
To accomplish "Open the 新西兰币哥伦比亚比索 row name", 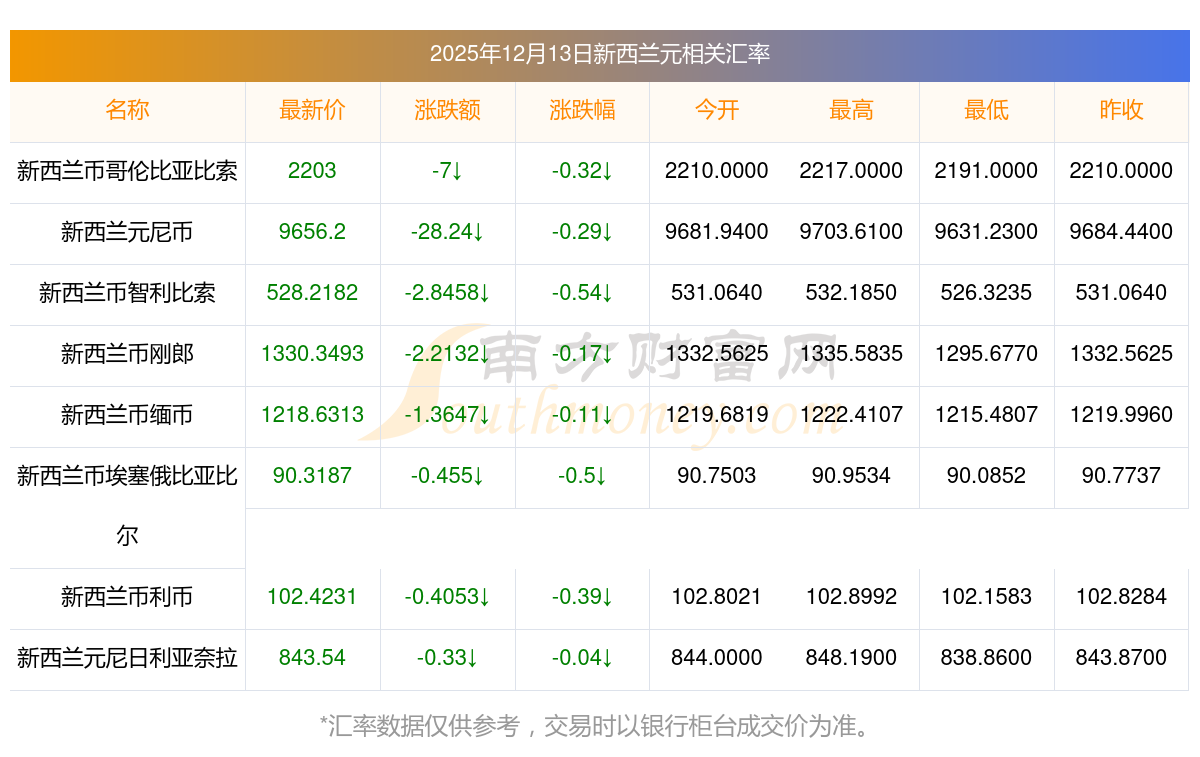I will pyautogui.click(x=127, y=171).
